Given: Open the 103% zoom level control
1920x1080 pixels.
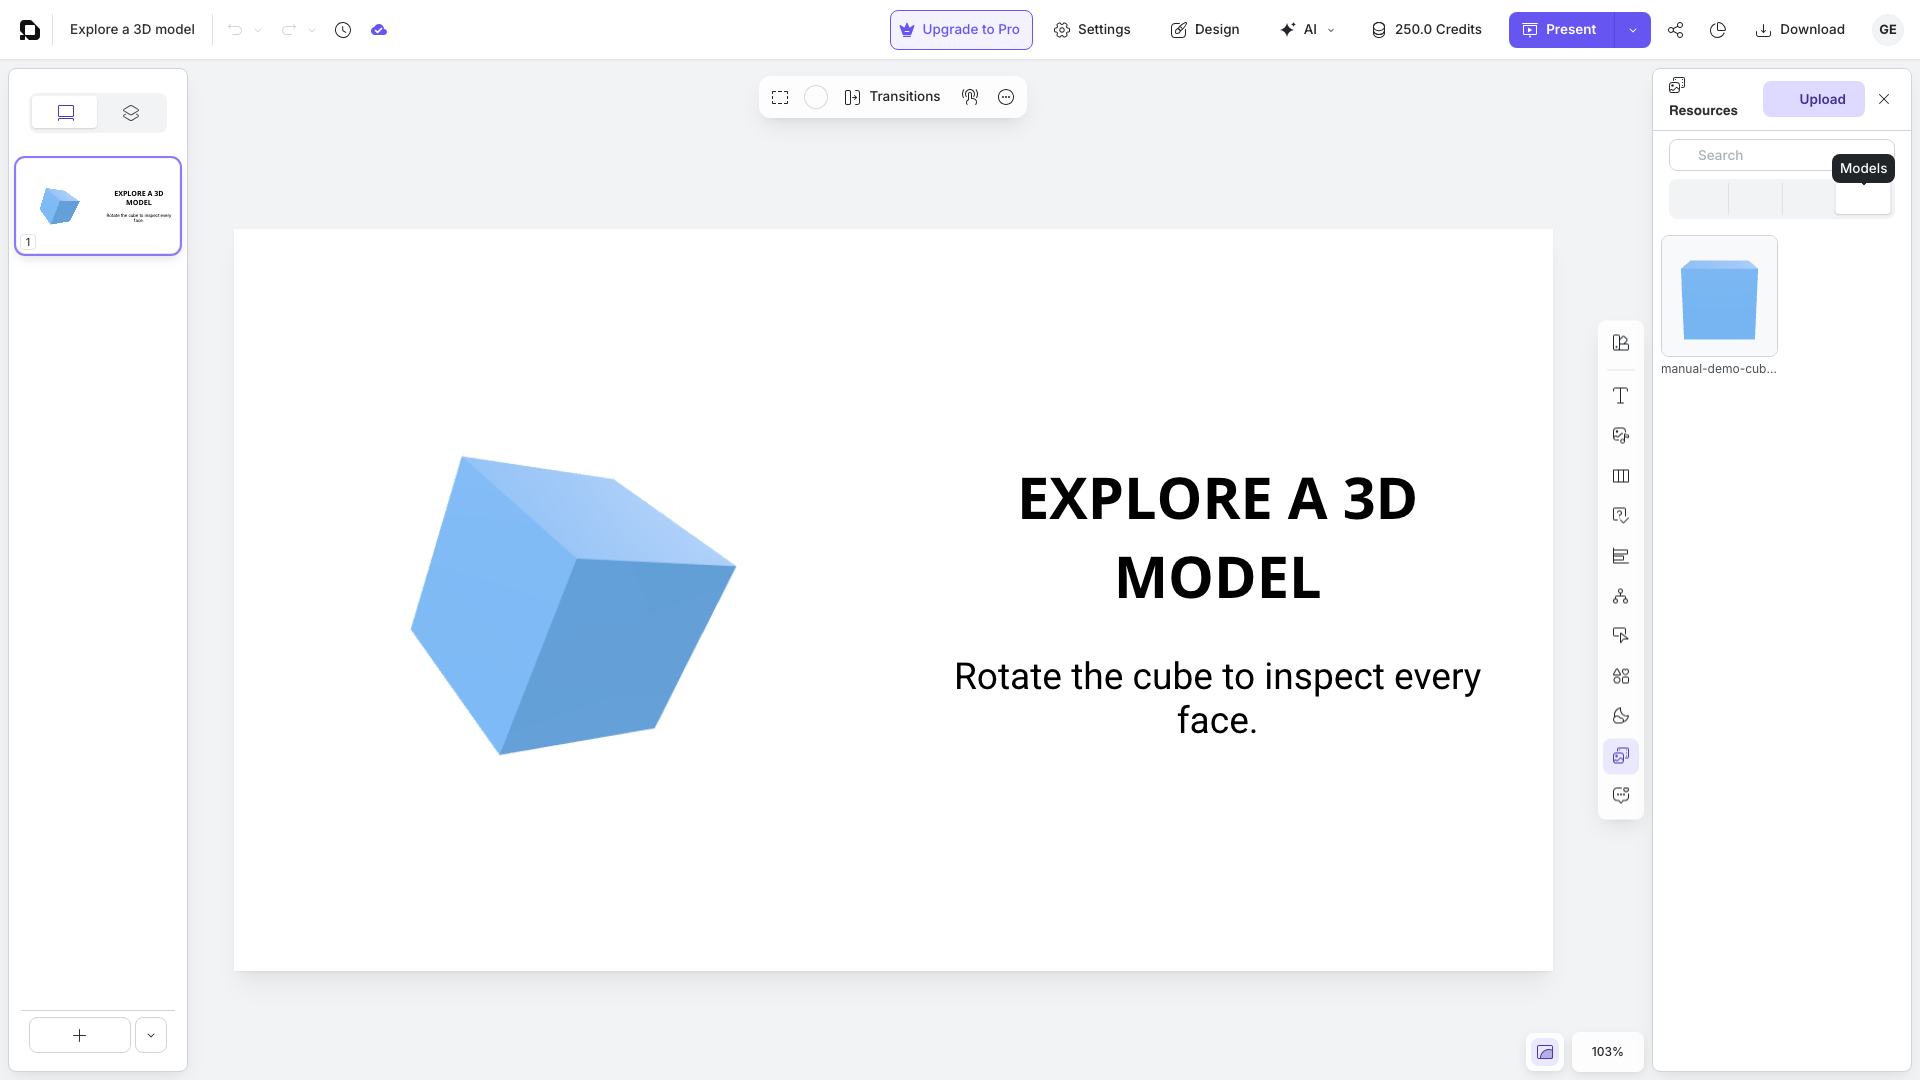Looking at the screenshot, I should click(1608, 1052).
